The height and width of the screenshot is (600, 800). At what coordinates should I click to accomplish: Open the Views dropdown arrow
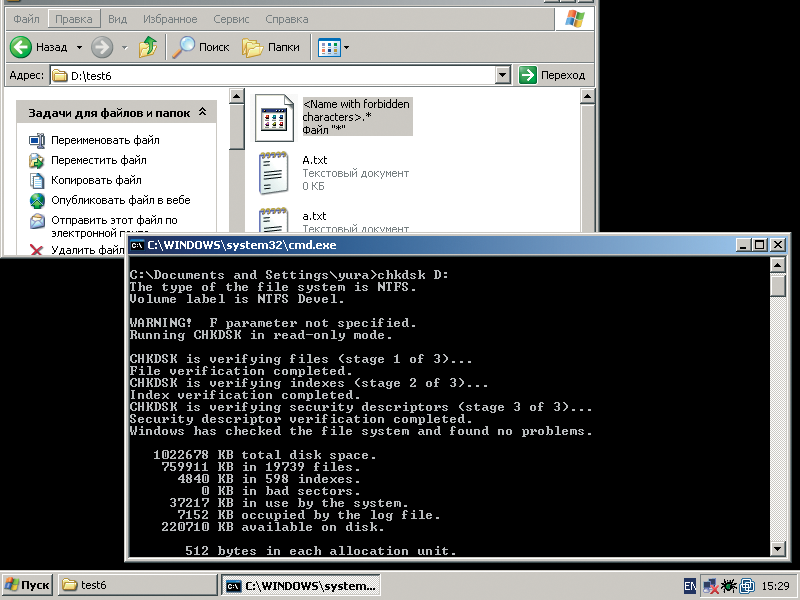click(346, 48)
